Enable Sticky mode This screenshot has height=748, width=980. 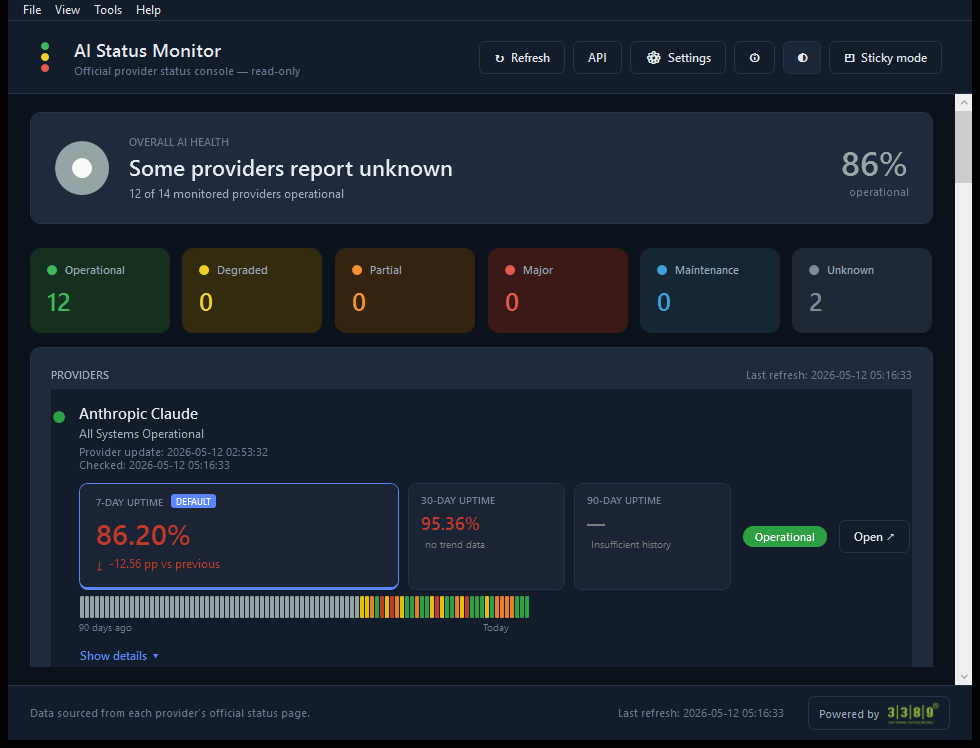885,57
